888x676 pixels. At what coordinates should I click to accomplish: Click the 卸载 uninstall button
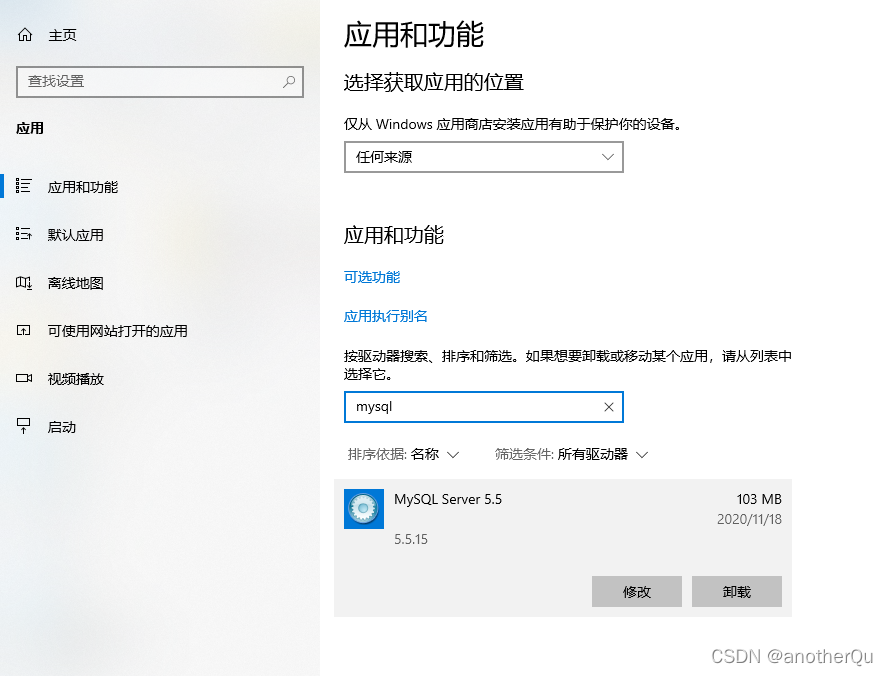pyautogui.click(x=737, y=592)
